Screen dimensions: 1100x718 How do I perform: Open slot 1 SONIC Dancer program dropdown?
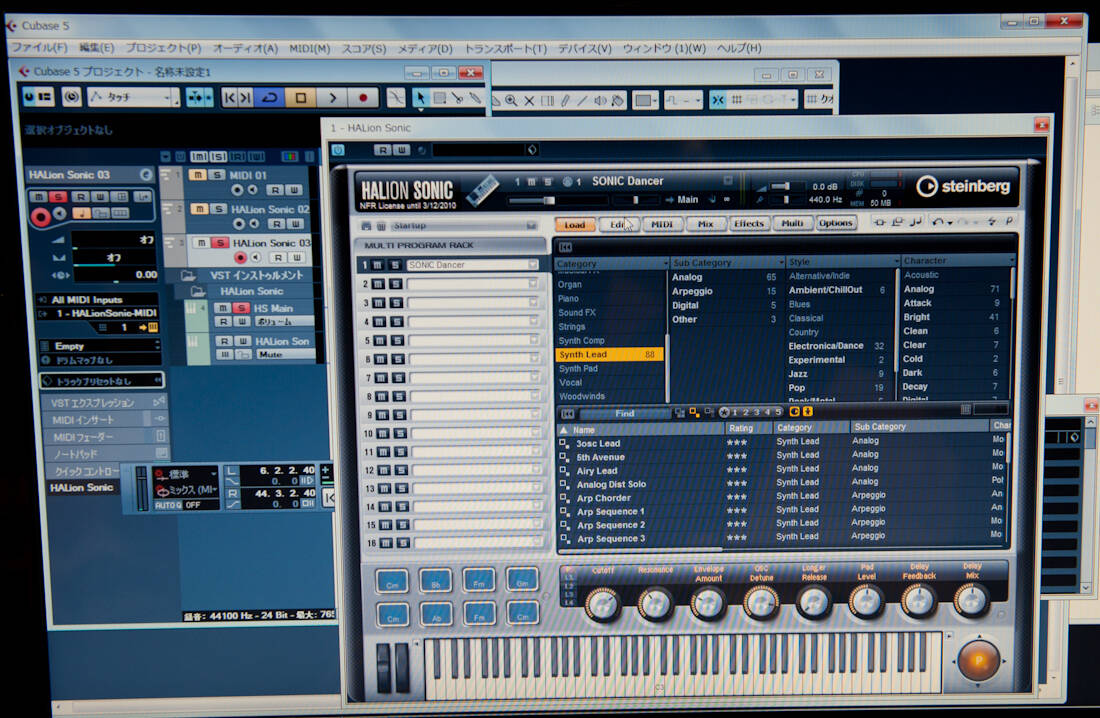(x=532, y=265)
